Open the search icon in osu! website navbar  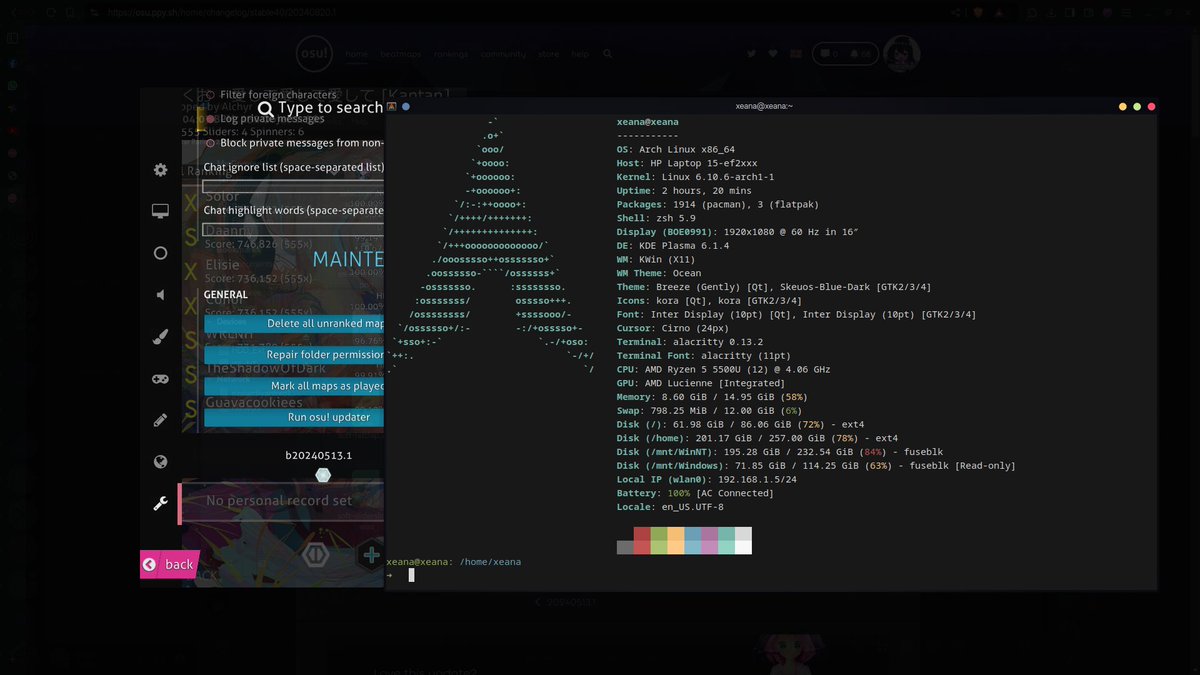pos(607,54)
